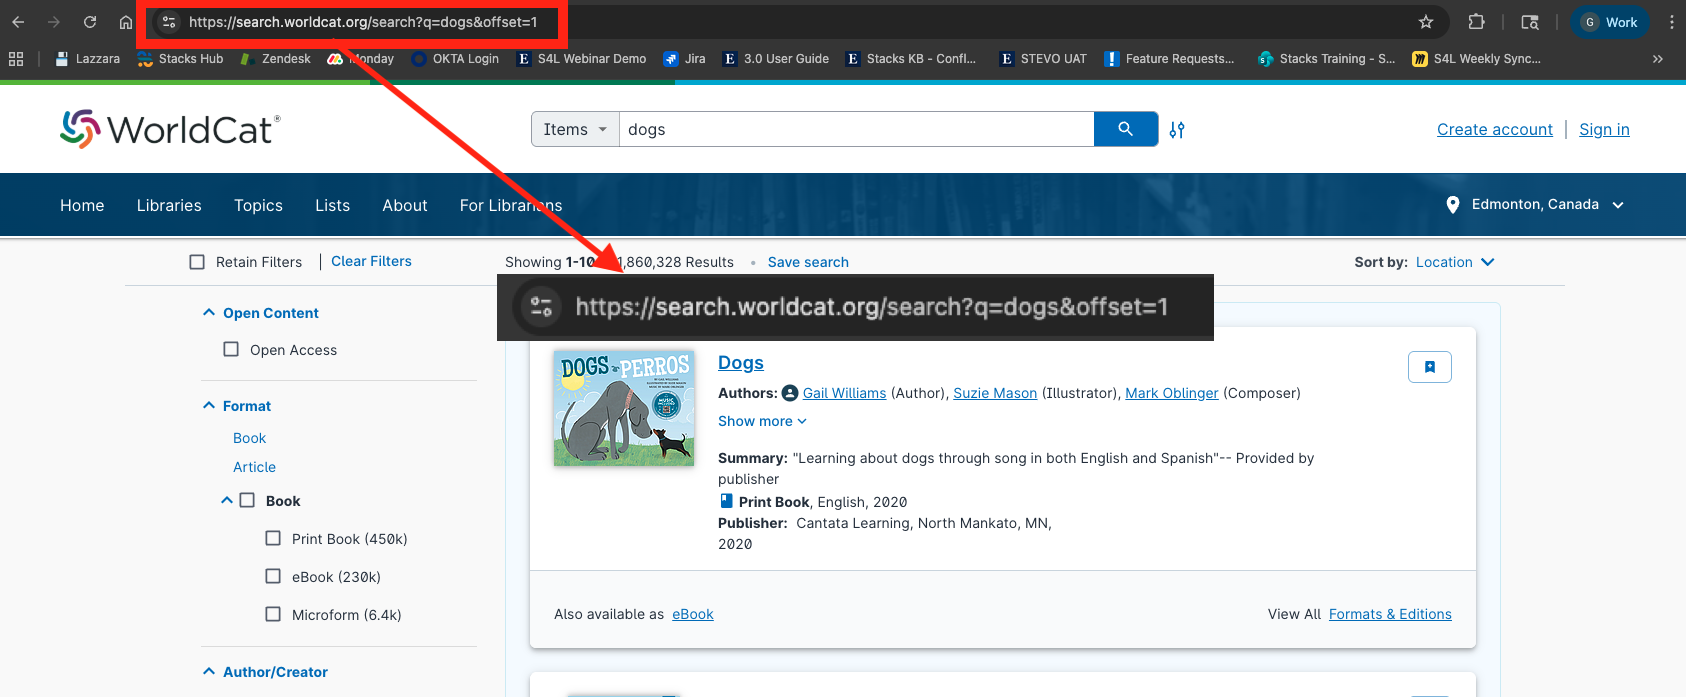Select the Article format filter link
This screenshot has width=1686, height=697.
(x=254, y=467)
